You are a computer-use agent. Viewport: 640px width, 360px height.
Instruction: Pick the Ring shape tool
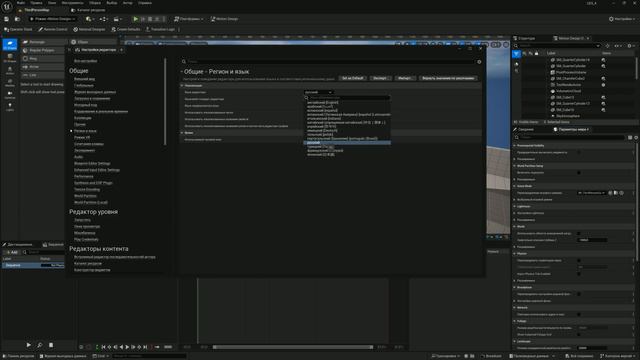(43, 58)
